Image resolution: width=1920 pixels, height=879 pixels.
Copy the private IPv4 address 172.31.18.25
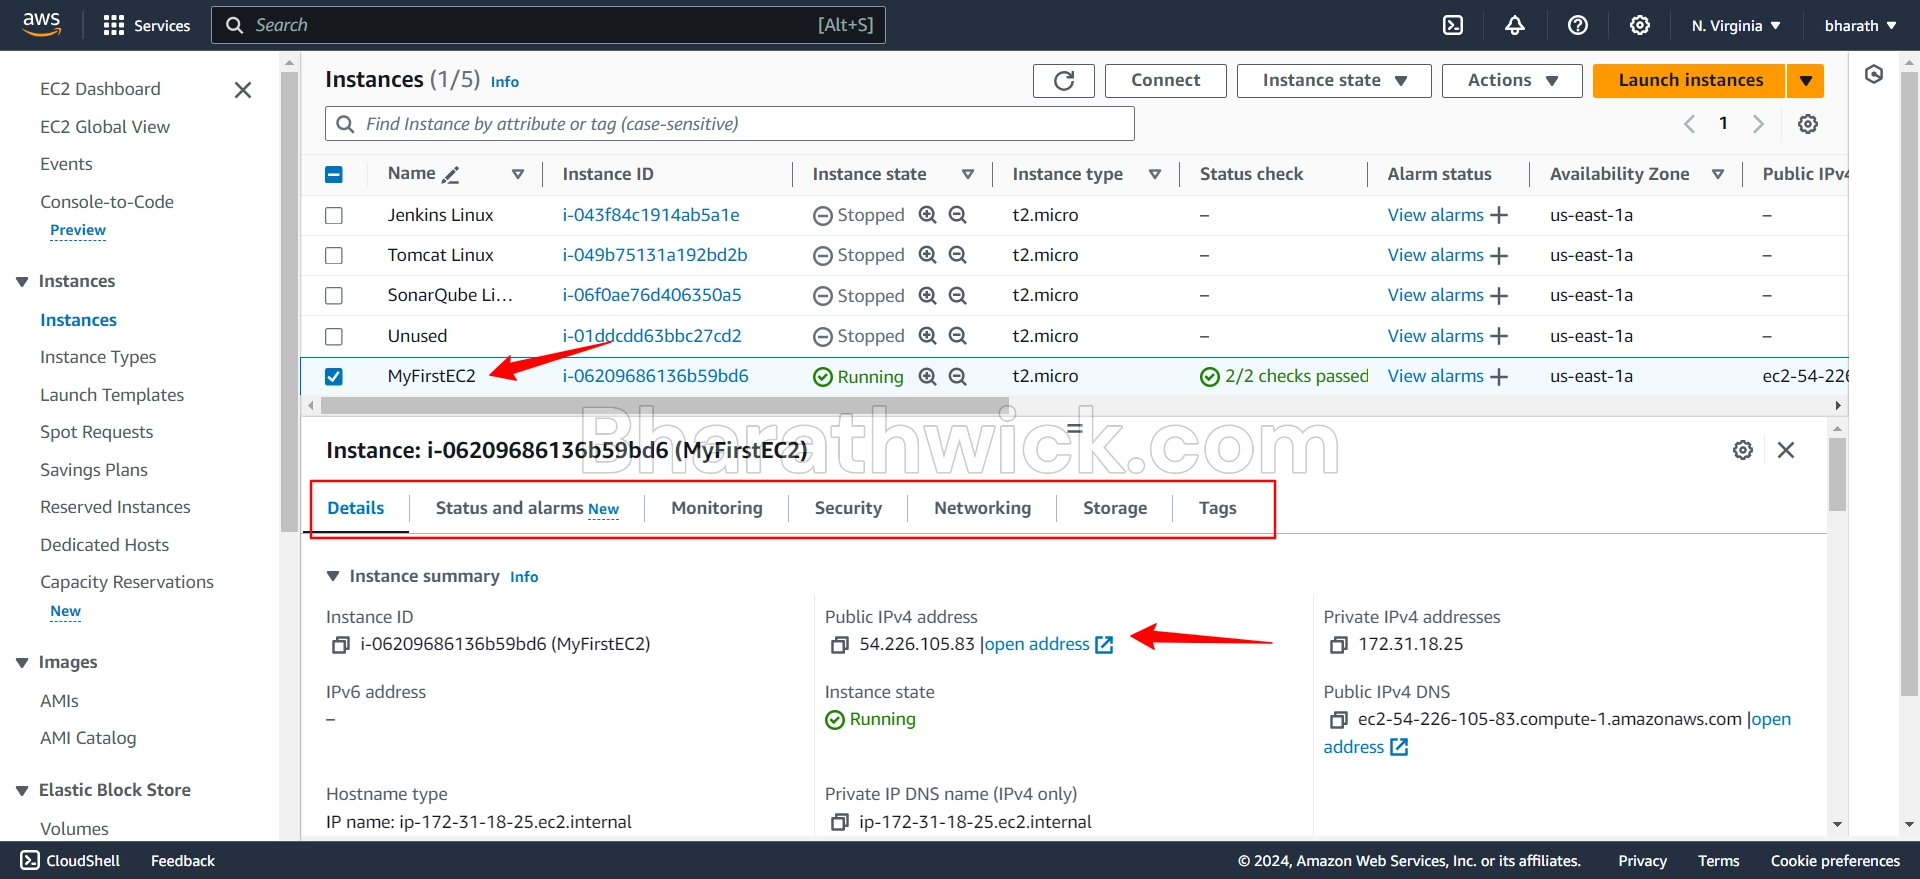click(1338, 645)
